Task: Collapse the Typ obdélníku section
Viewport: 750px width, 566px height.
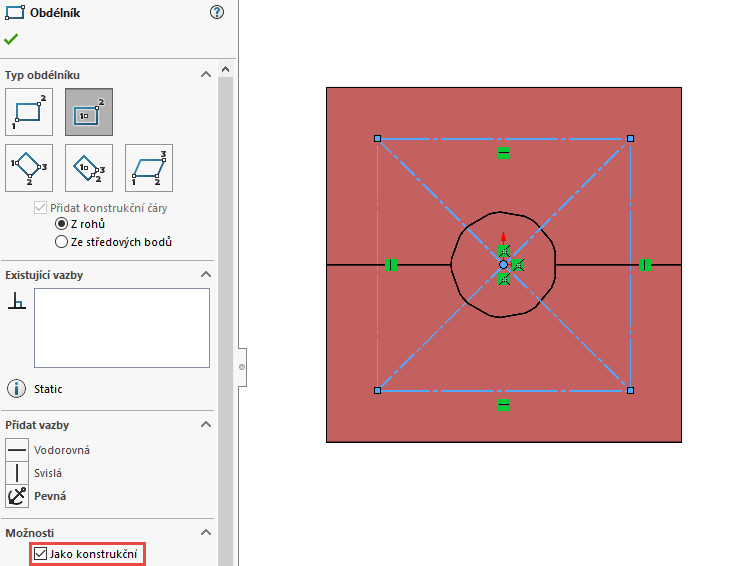Action: click(206, 75)
